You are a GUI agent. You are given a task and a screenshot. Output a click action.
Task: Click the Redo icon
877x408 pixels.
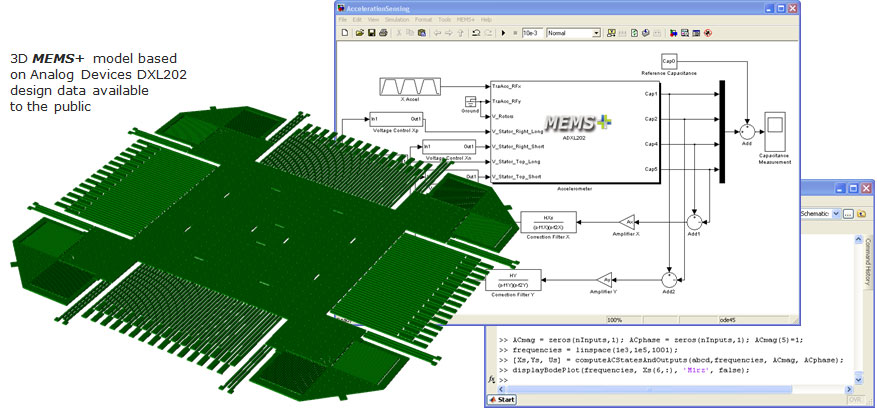click(488, 33)
